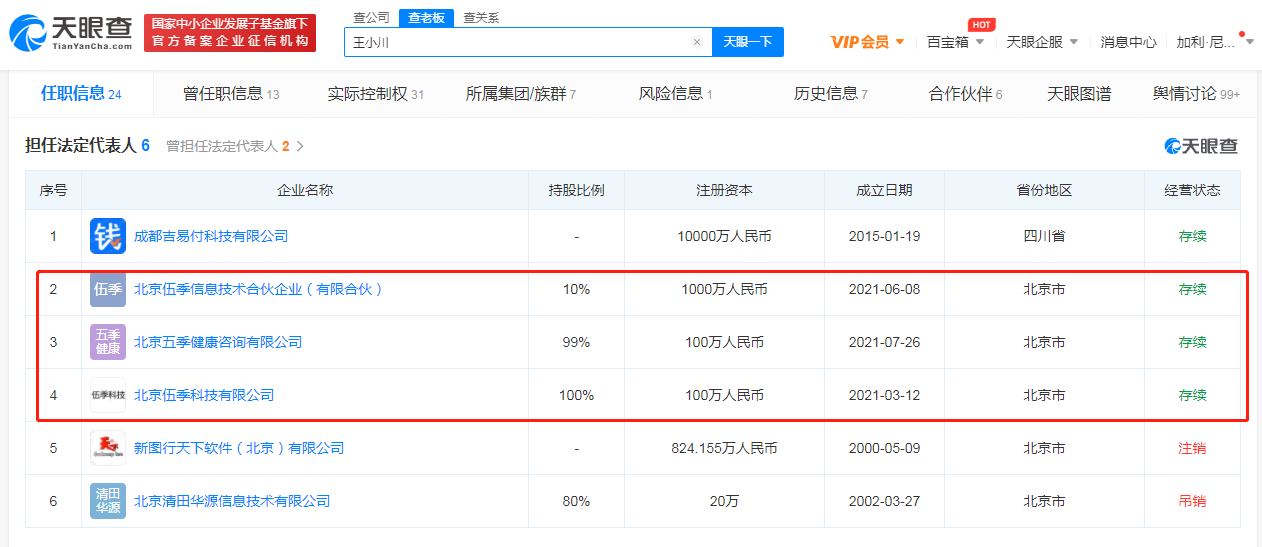Expand the 天眼企服 dropdown menu
The width and height of the screenshot is (1262, 547).
point(1042,42)
